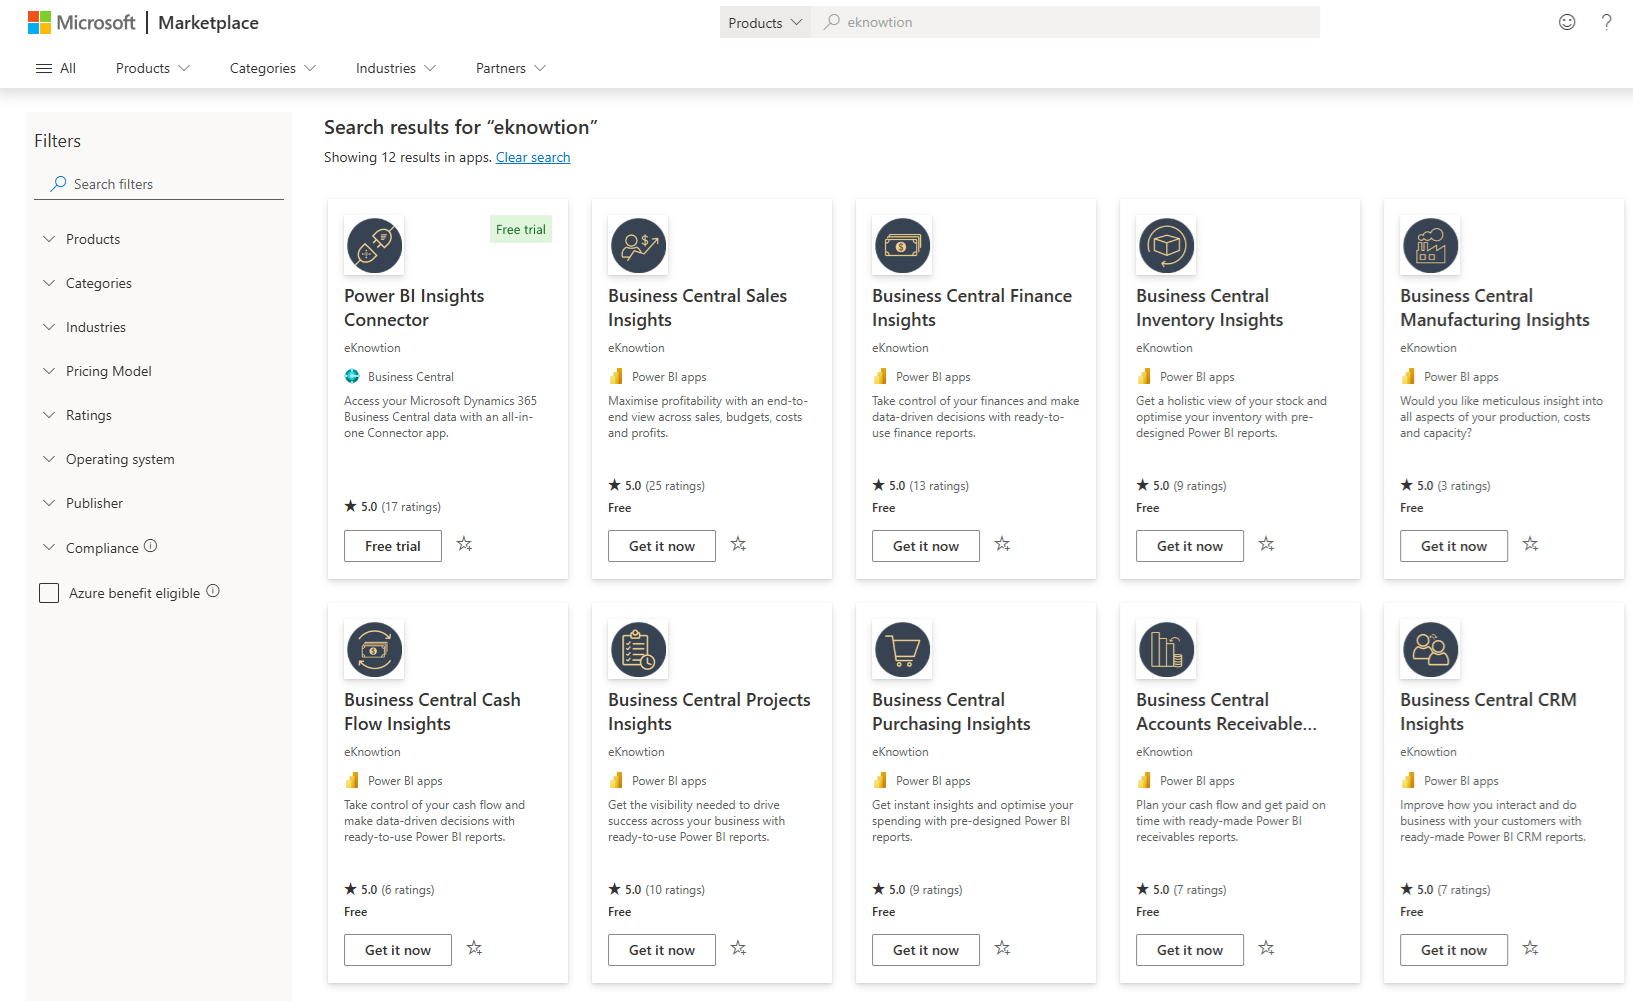This screenshot has height=1001, width=1633.
Task: Click Free trial button for Power BI Connector
Action: pyautogui.click(x=393, y=546)
